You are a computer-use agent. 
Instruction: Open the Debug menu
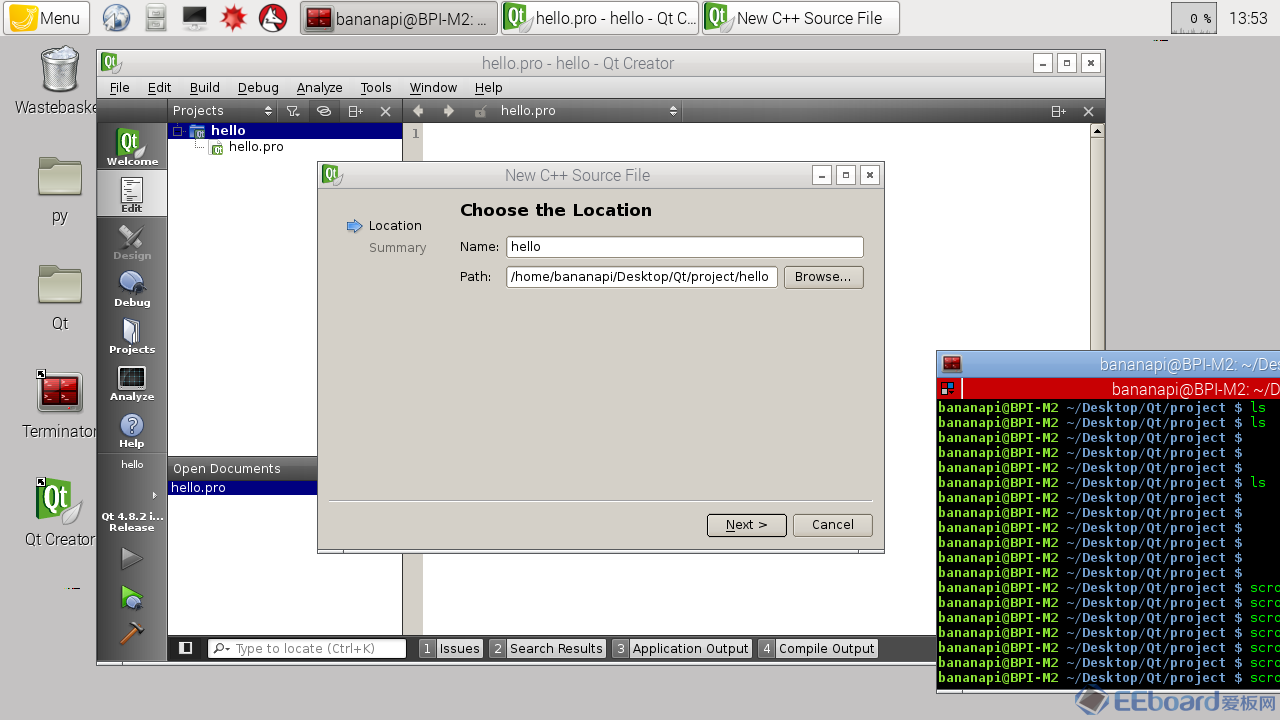258,88
